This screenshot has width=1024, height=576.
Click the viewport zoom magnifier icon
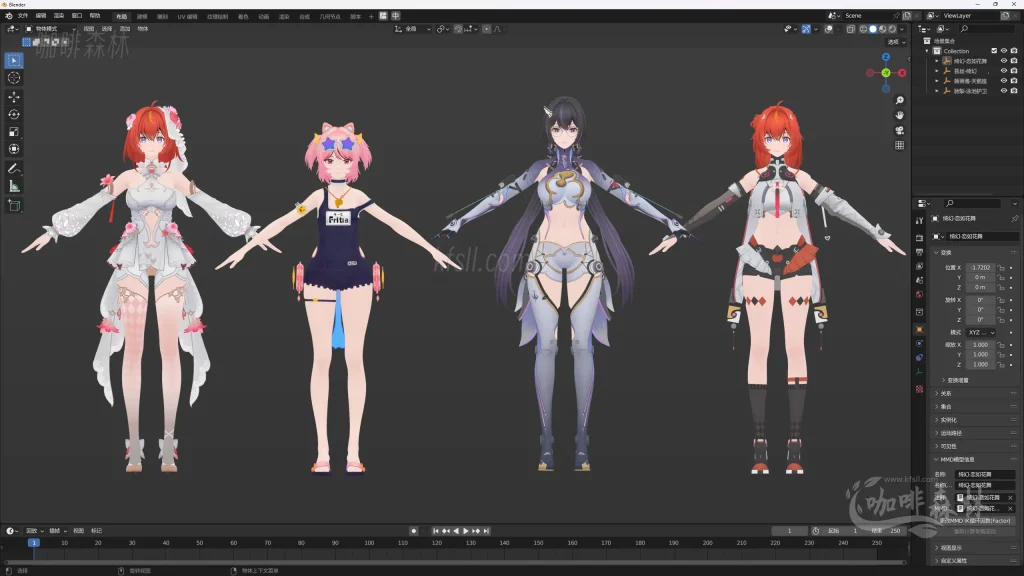(899, 100)
